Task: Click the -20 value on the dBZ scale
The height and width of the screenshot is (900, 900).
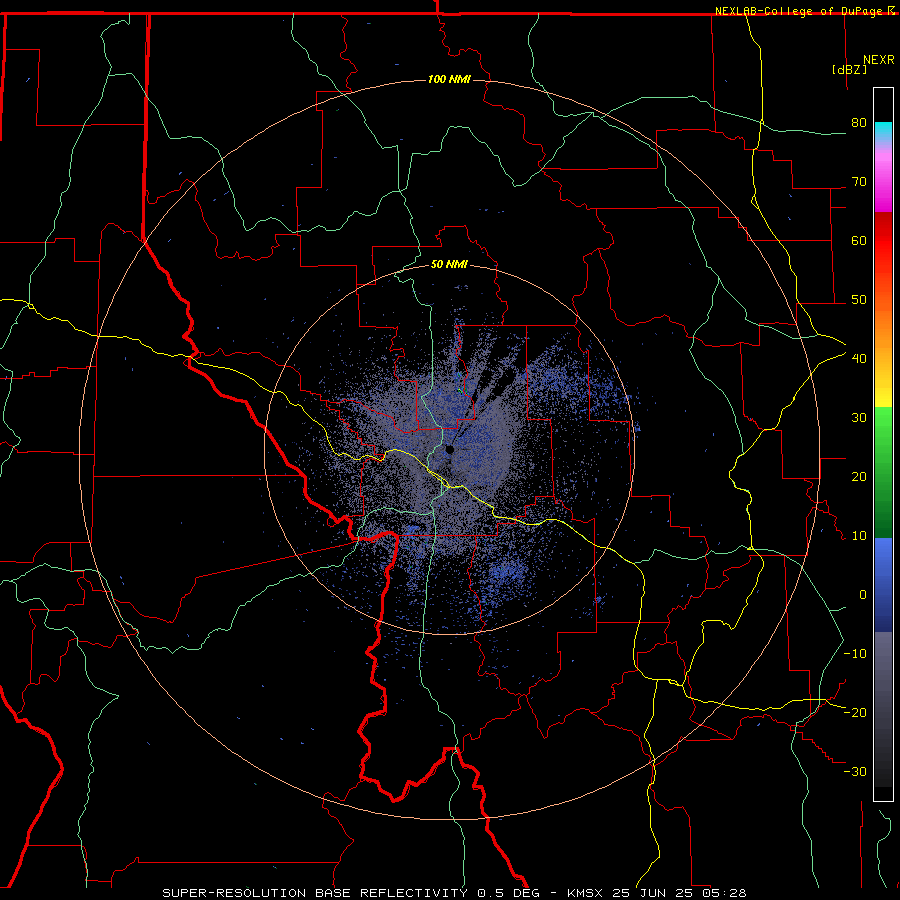Action: coord(855,712)
